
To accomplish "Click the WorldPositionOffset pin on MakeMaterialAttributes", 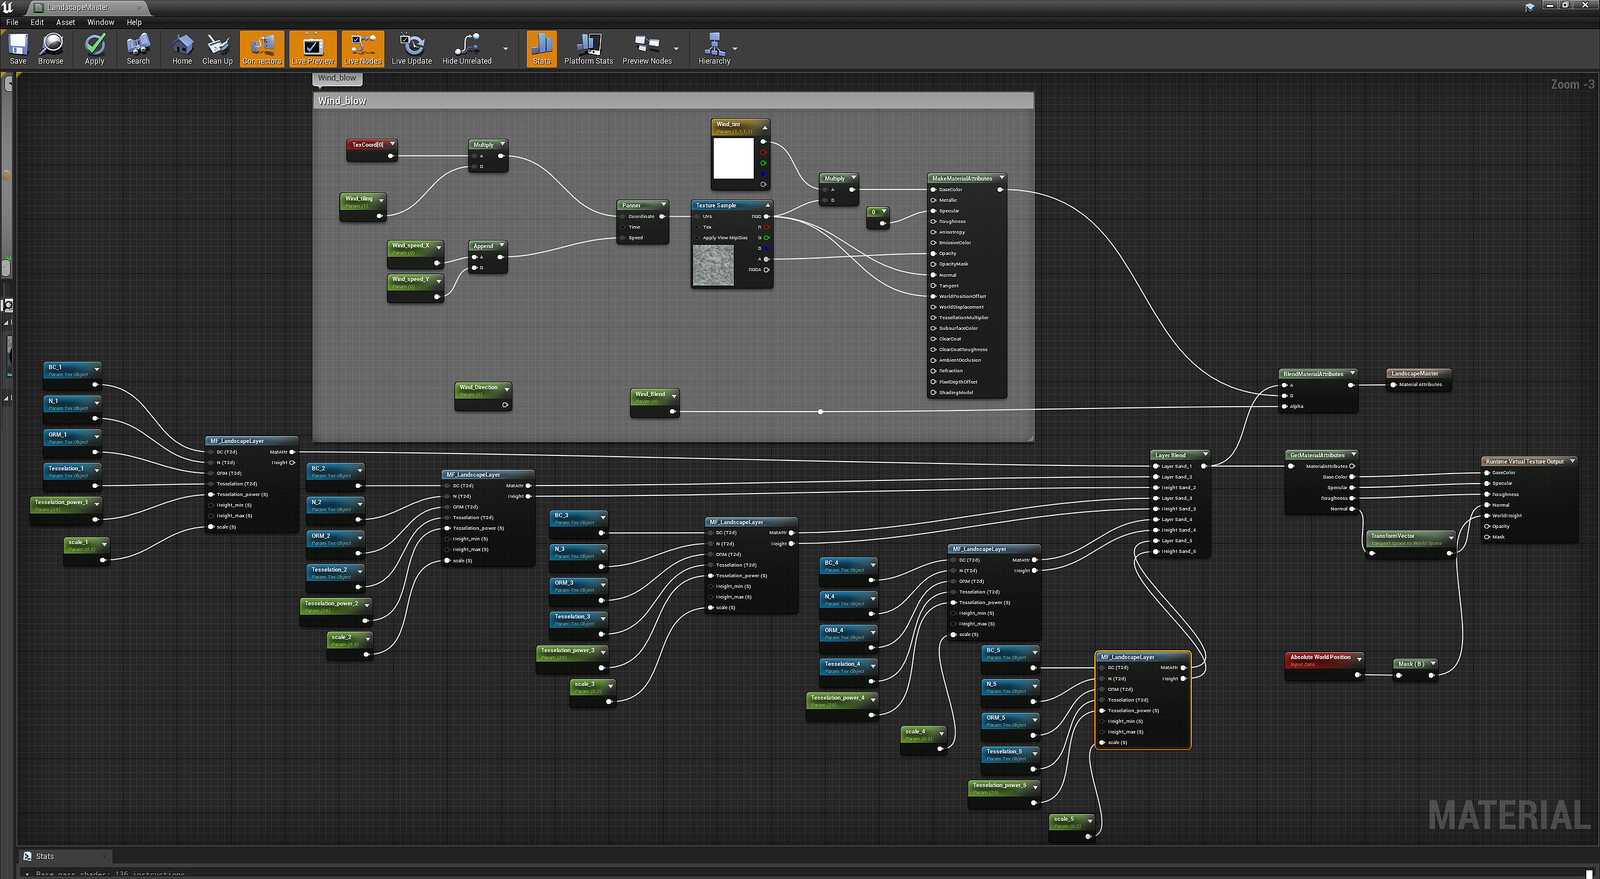I will tap(934, 296).
